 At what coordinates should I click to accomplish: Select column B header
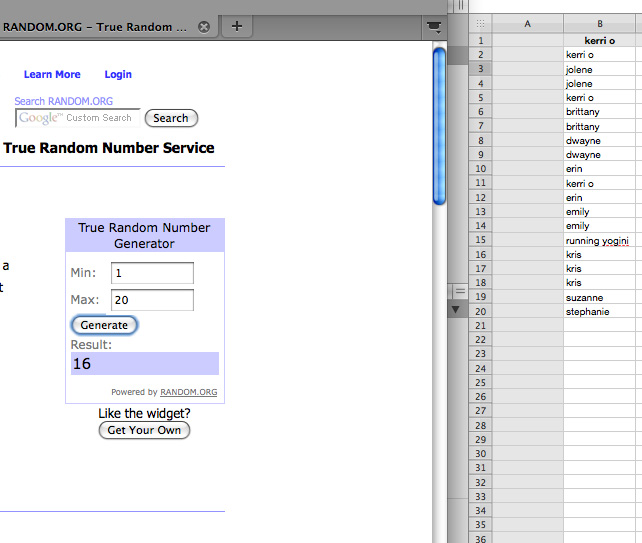pyautogui.click(x=600, y=23)
